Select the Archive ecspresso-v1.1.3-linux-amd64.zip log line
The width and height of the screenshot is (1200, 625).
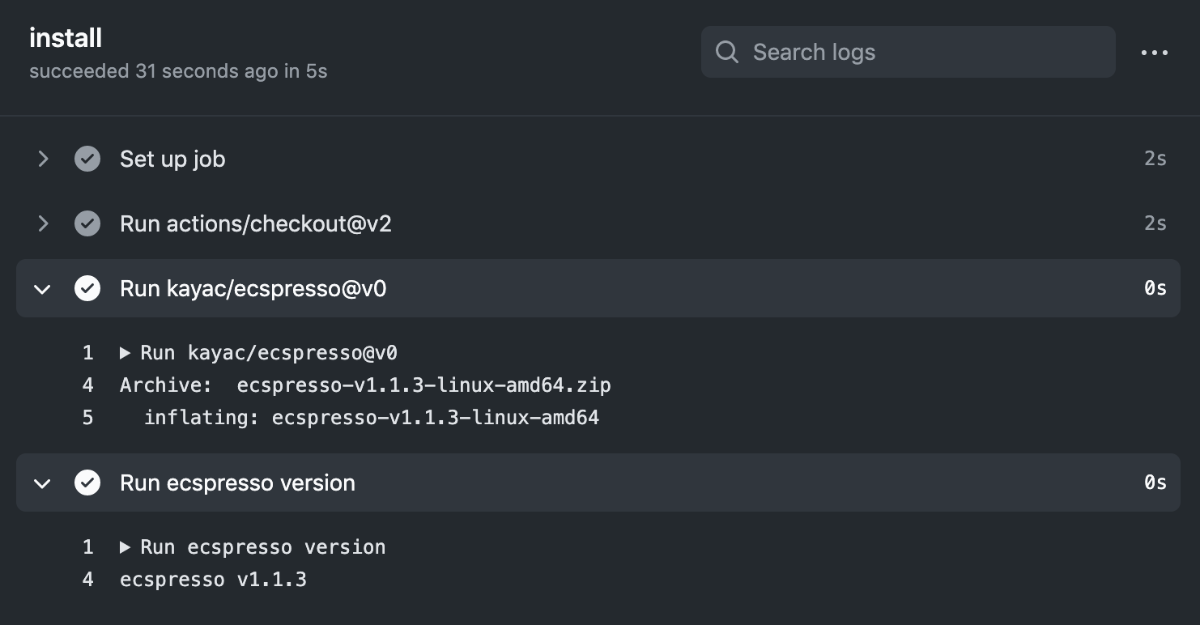click(365, 385)
